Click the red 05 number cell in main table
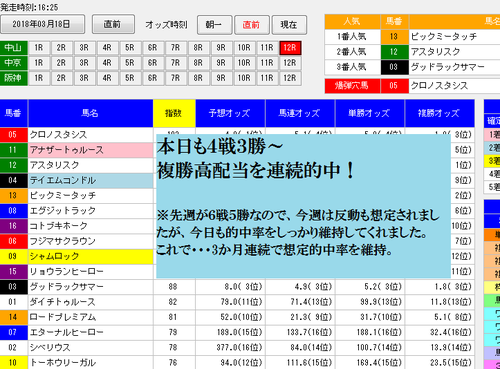Image resolution: width=500 pixels, height=369 pixels. (x=13, y=135)
